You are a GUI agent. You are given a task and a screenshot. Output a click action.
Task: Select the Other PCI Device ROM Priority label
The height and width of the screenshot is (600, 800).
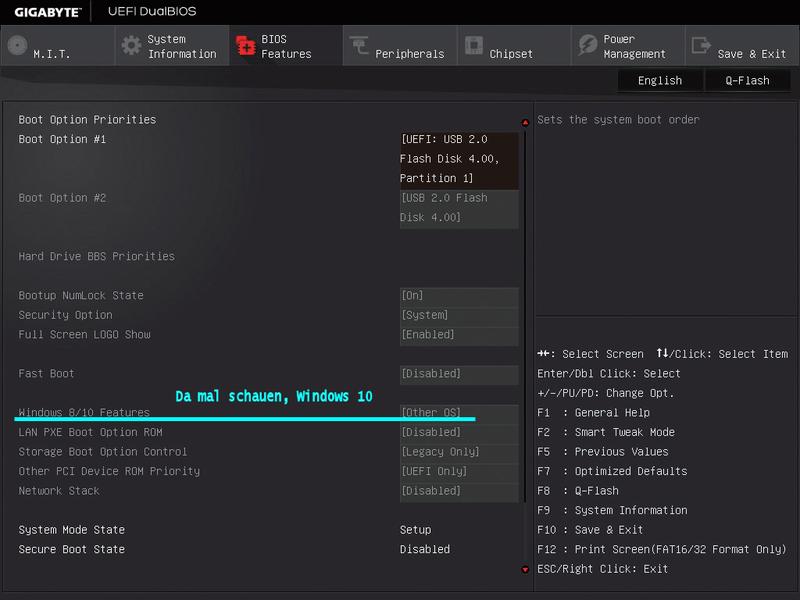(109, 471)
